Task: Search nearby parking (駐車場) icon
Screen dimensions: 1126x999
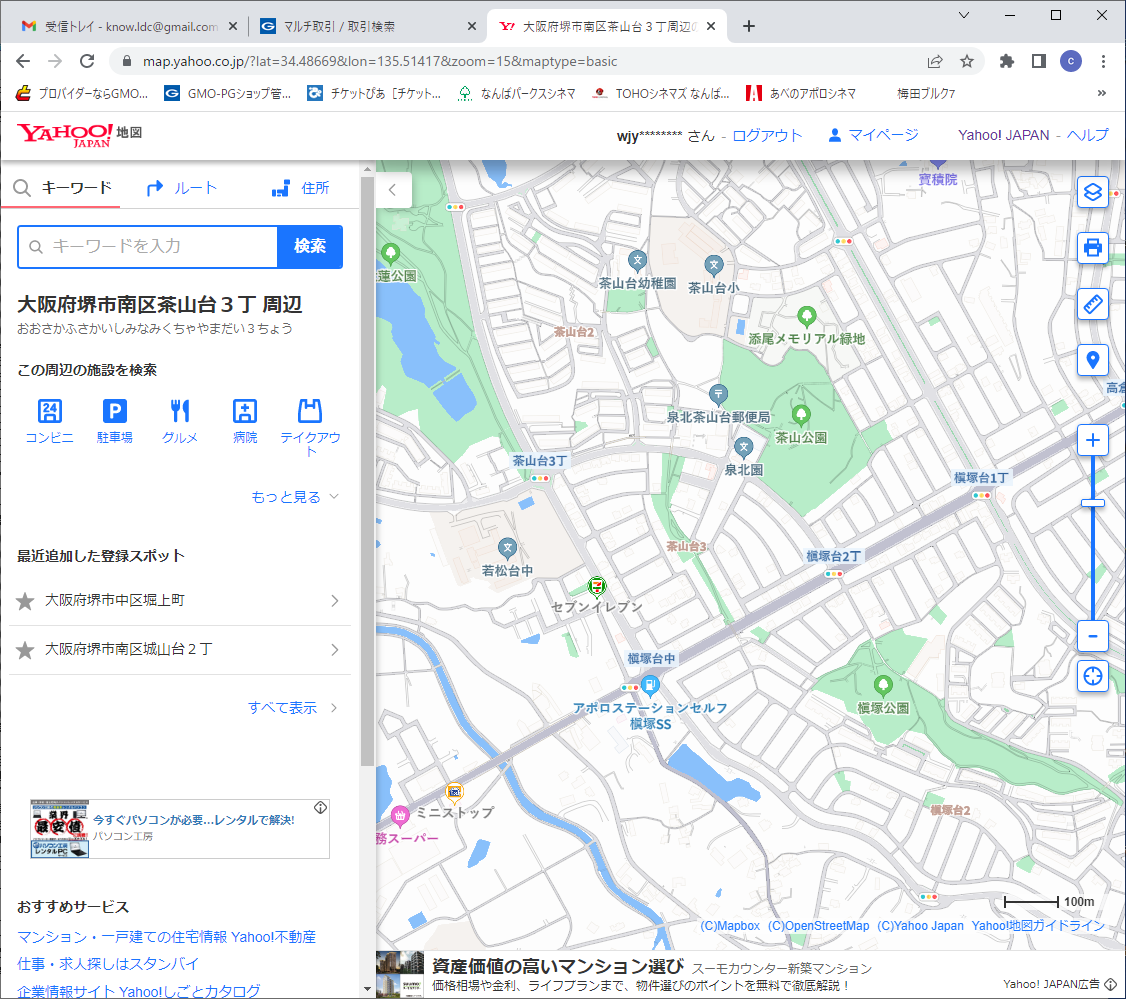Action: (x=115, y=411)
